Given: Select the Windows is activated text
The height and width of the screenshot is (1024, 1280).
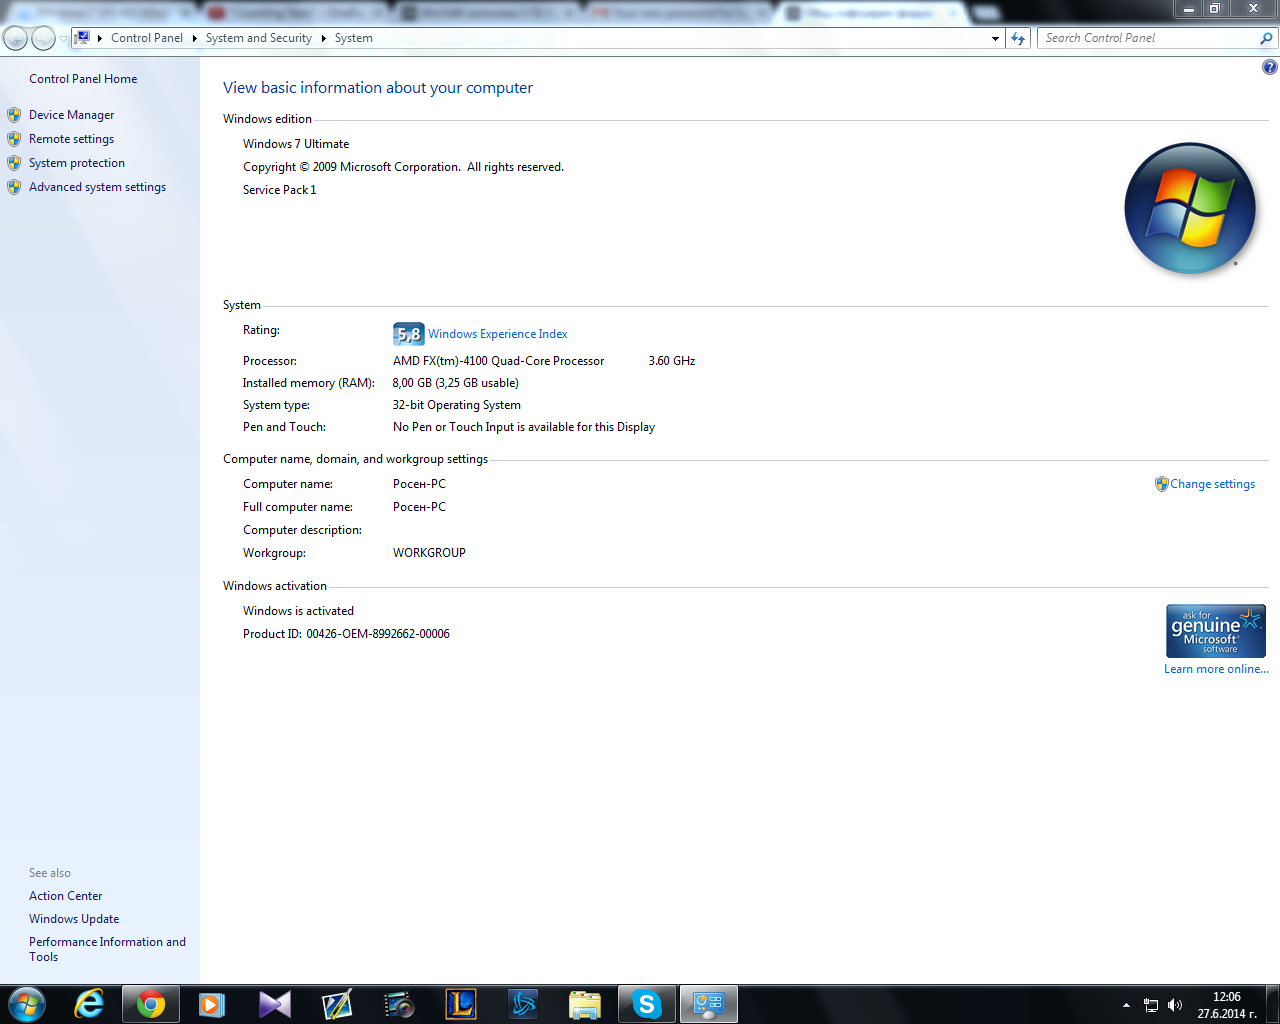Looking at the screenshot, I should click(298, 611).
